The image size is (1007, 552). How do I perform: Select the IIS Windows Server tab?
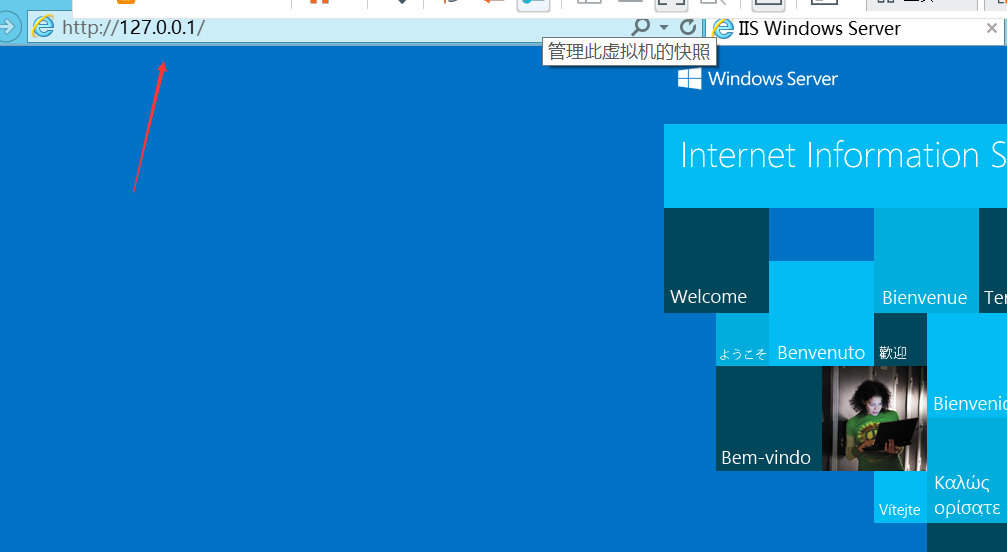(x=855, y=28)
